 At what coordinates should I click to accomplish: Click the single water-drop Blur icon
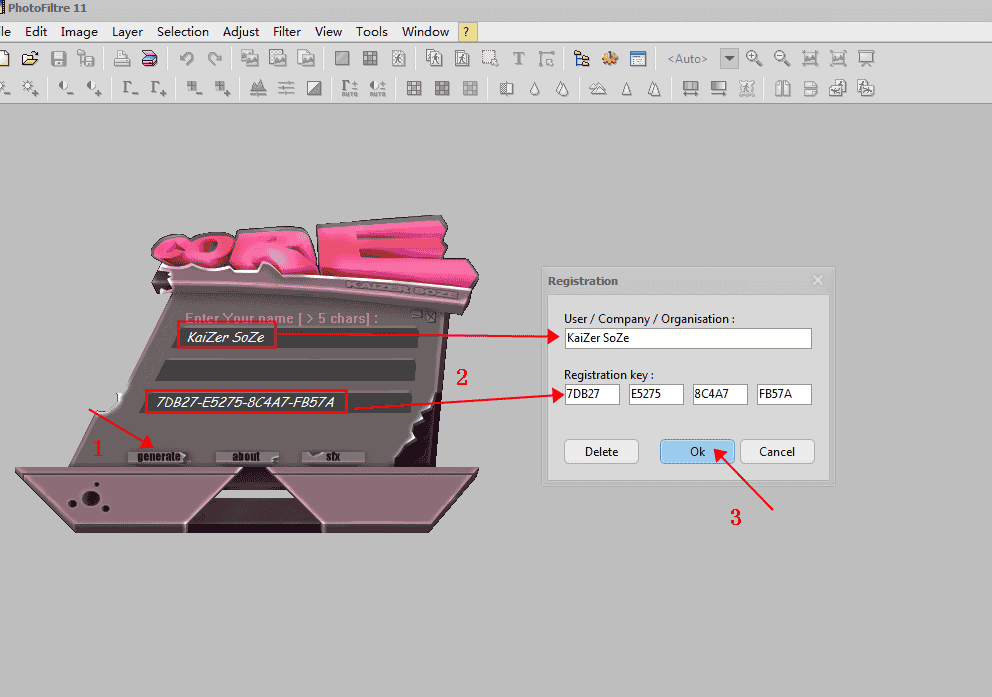[x=535, y=88]
